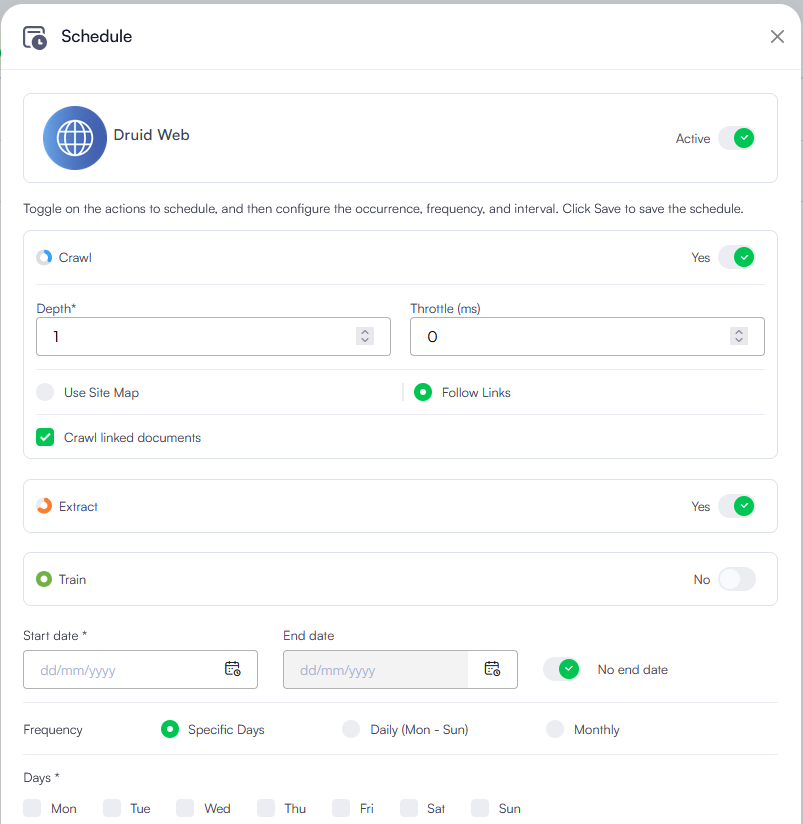
Task: Check the Wed day checkbox
Action: pyautogui.click(x=185, y=808)
